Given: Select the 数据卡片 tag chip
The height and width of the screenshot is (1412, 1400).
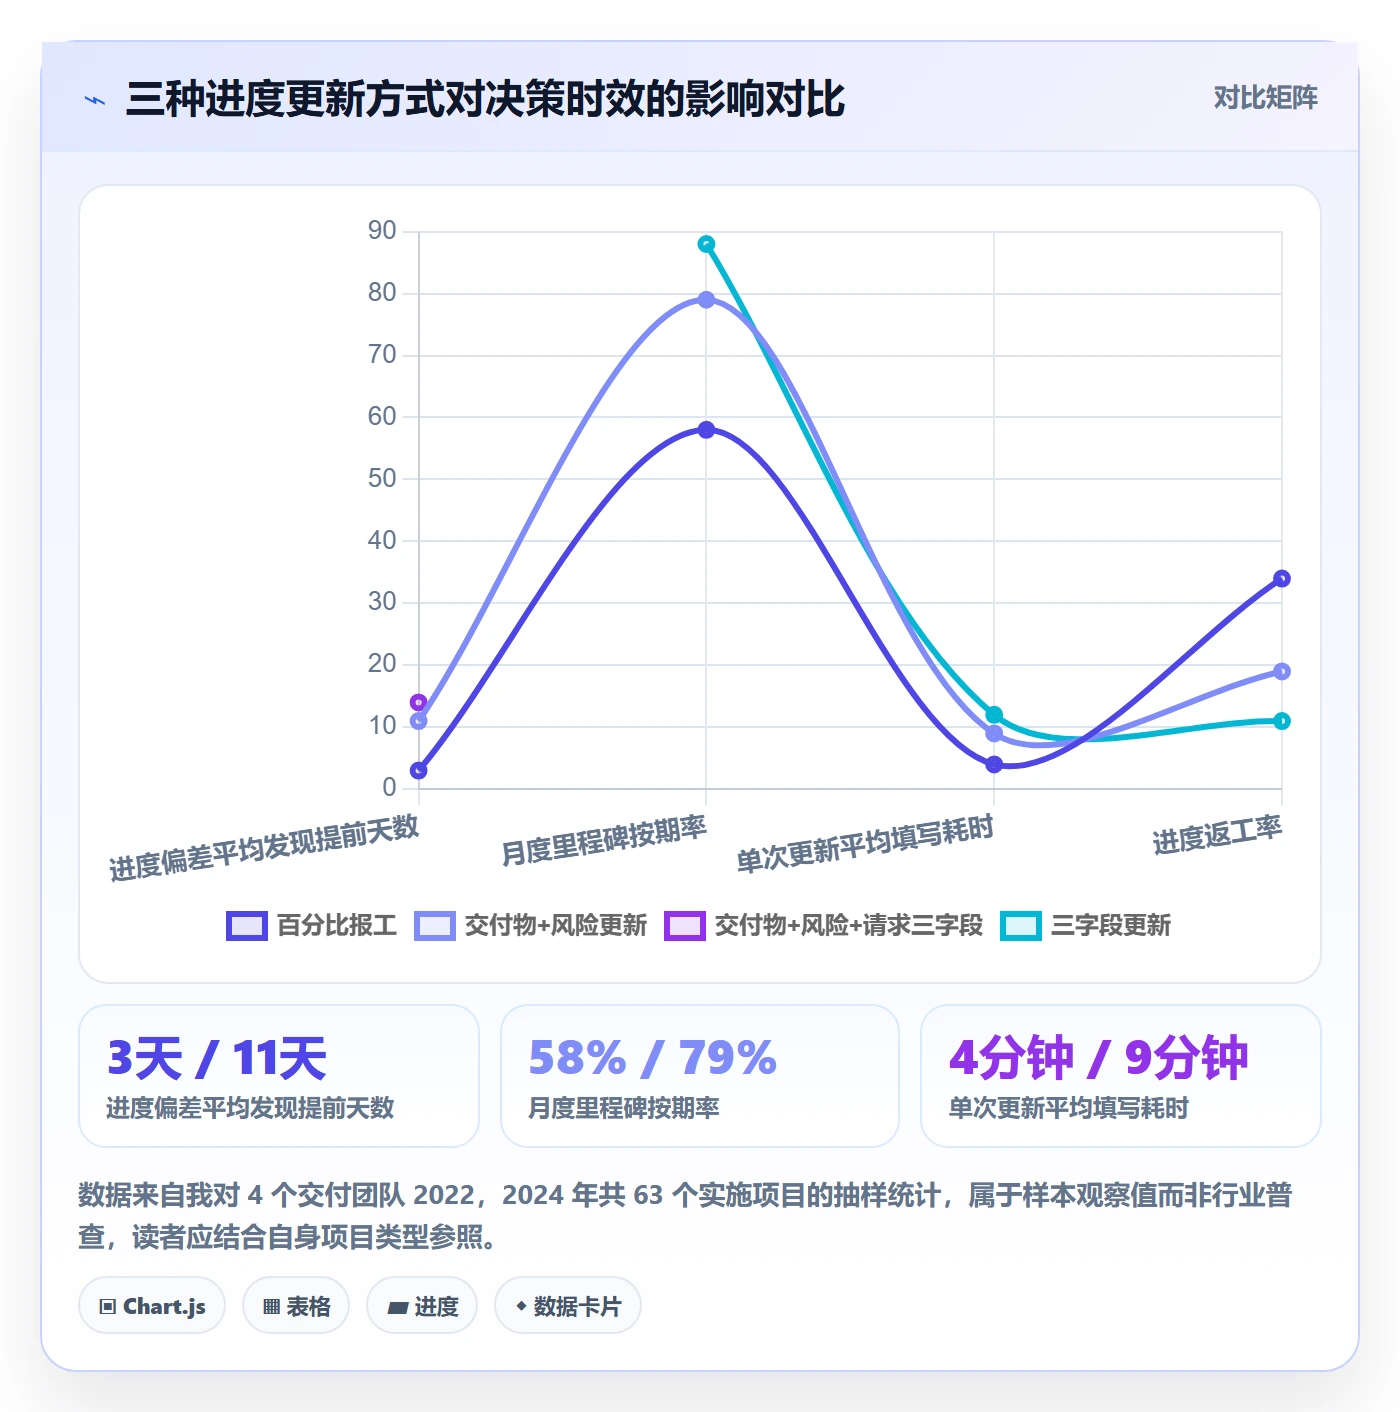Looking at the screenshot, I should 568,1306.
